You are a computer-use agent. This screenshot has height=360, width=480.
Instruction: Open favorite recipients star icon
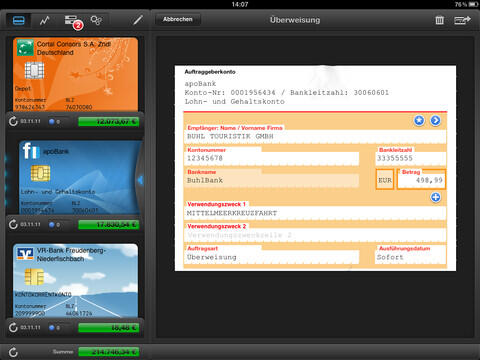[419, 120]
